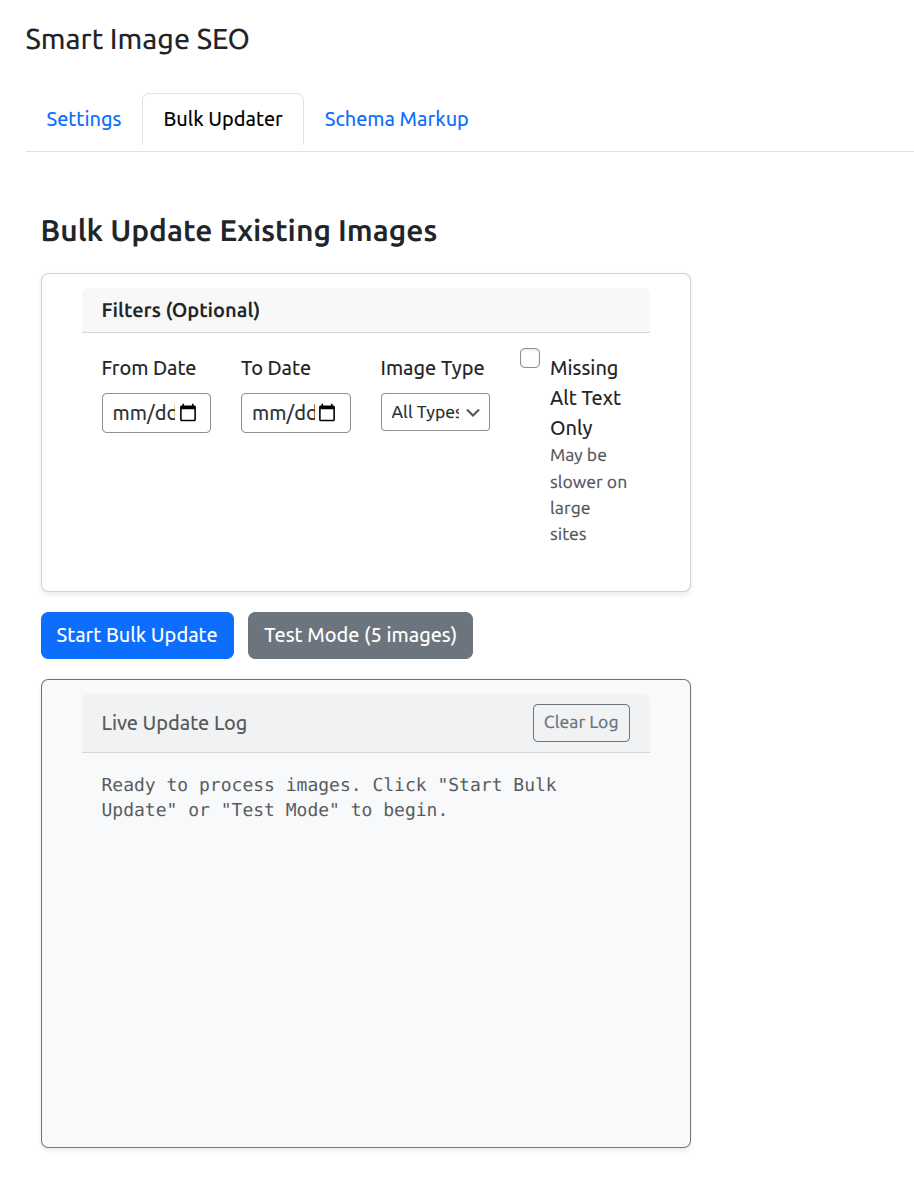
Task: Run Test Mode (5 images)
Action: click(360, 635)
